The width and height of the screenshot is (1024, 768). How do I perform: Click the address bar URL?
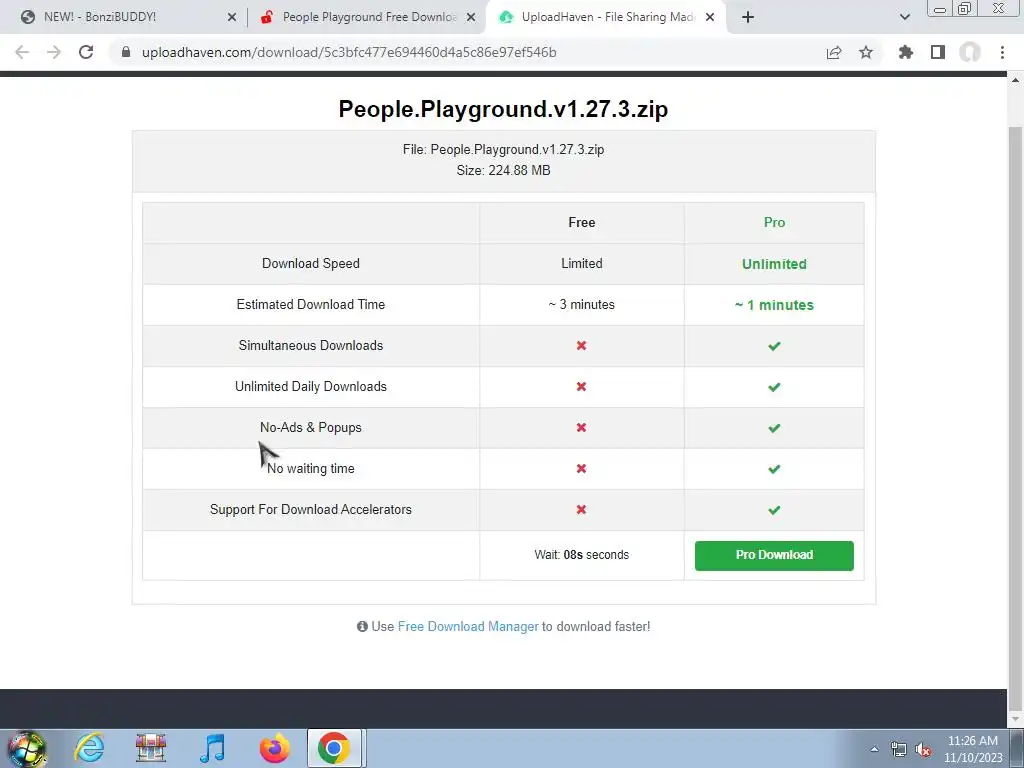coord(349,52)
